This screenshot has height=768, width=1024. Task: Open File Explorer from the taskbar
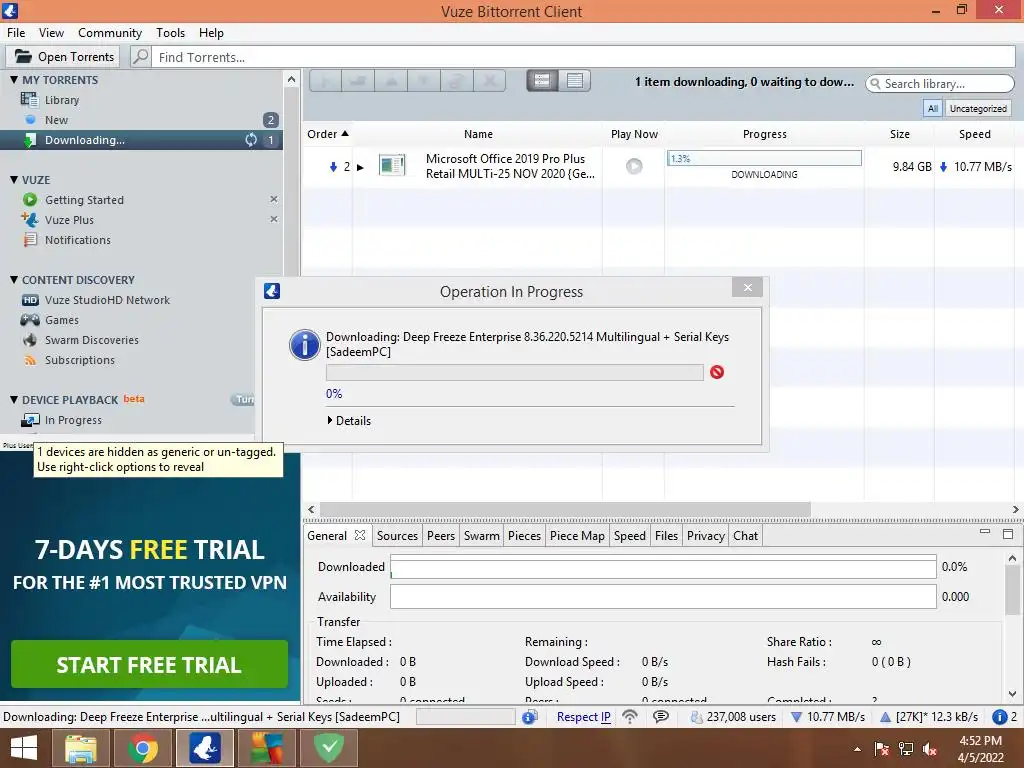[x=80, y=747]
